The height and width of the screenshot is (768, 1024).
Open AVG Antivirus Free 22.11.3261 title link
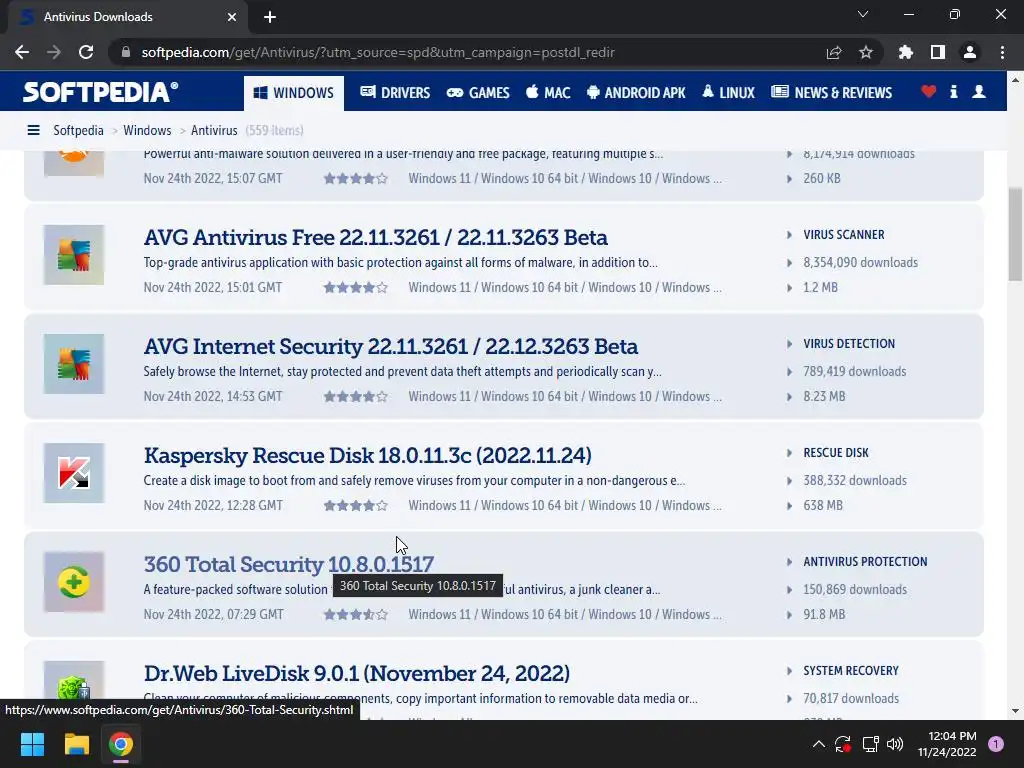pos(376,237)
